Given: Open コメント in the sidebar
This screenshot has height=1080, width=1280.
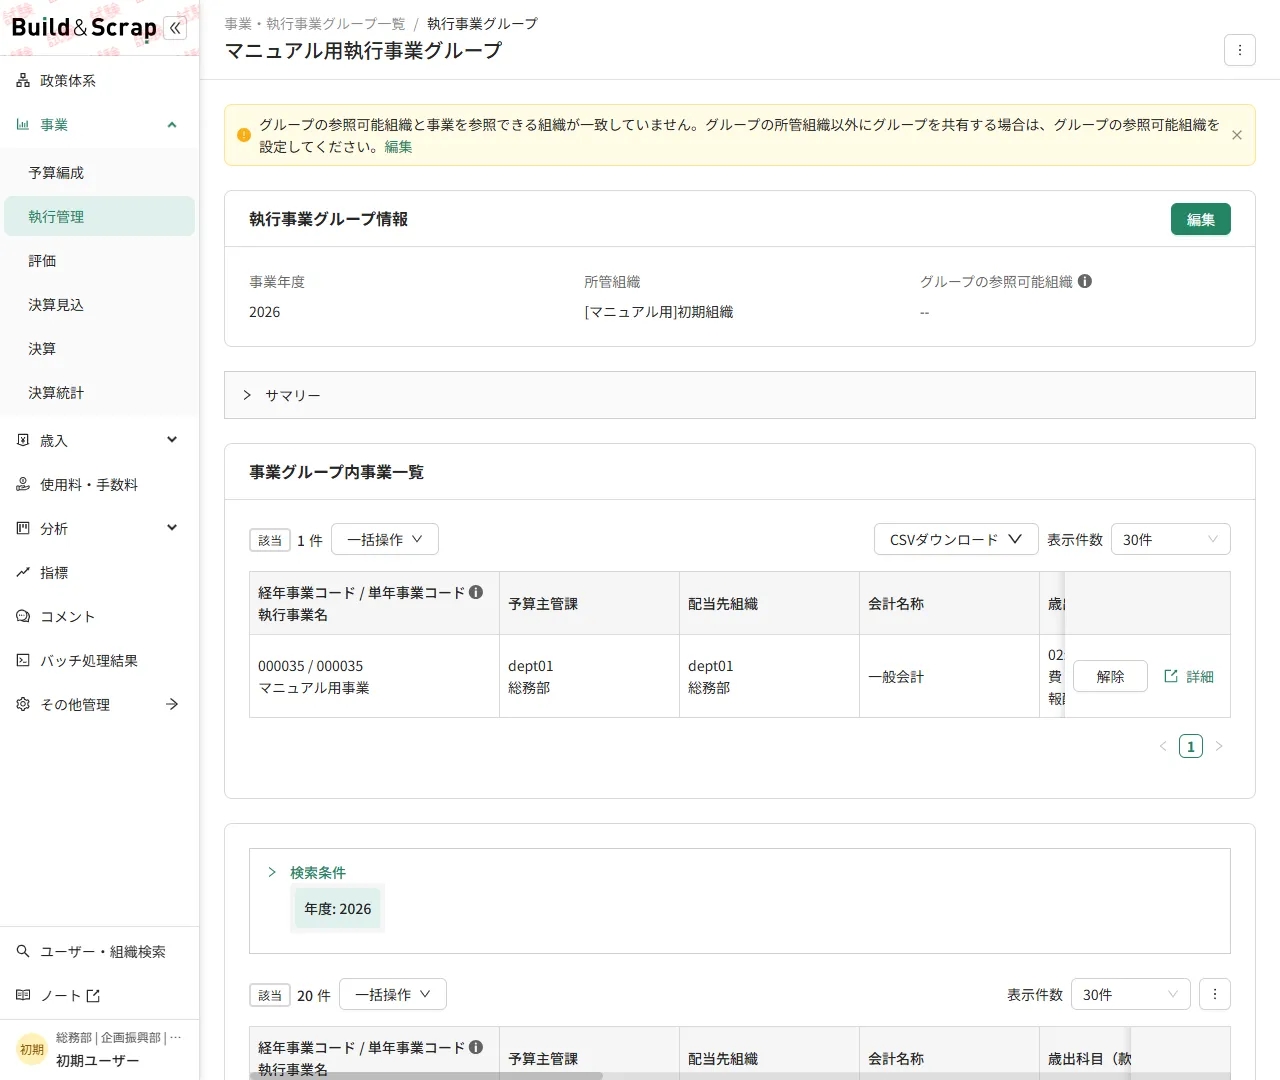Looking at the screenshot, I should point(99,616).
